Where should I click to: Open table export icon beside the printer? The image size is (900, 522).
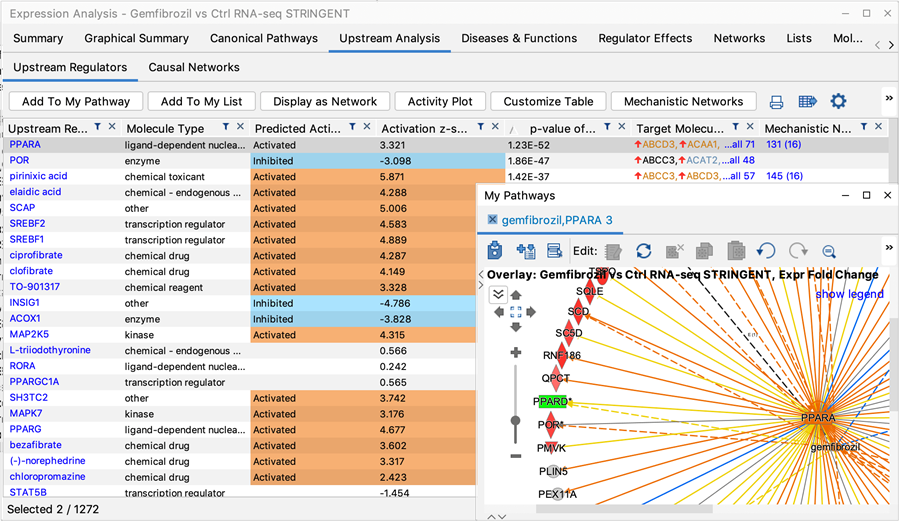point(808,102)
